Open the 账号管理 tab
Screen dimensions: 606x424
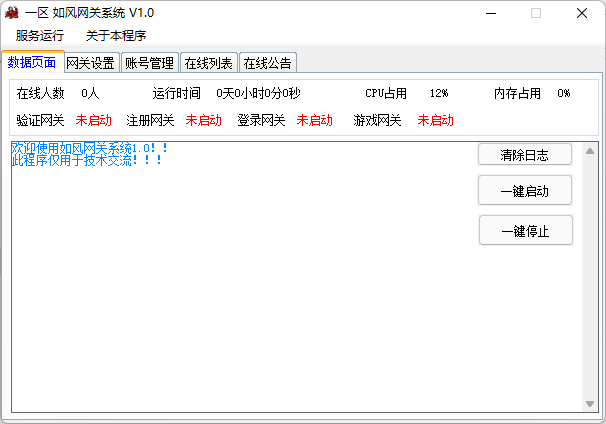pyautogui.click(x=149, y=63)
